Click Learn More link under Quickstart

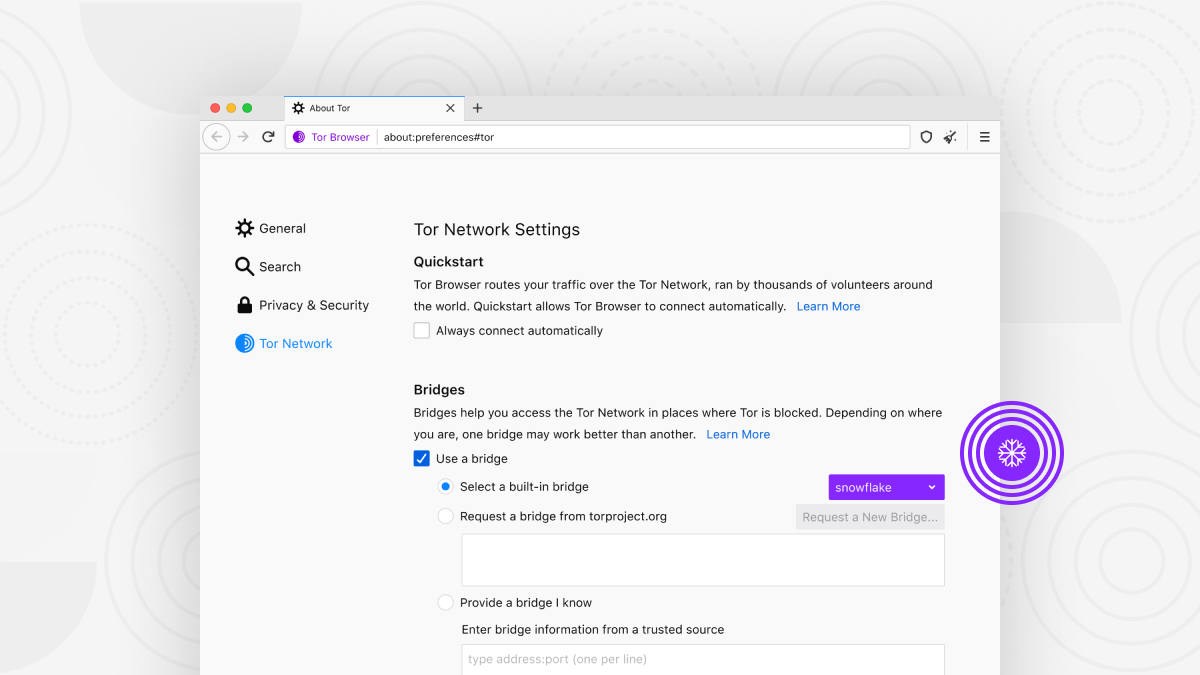point(828,306)
